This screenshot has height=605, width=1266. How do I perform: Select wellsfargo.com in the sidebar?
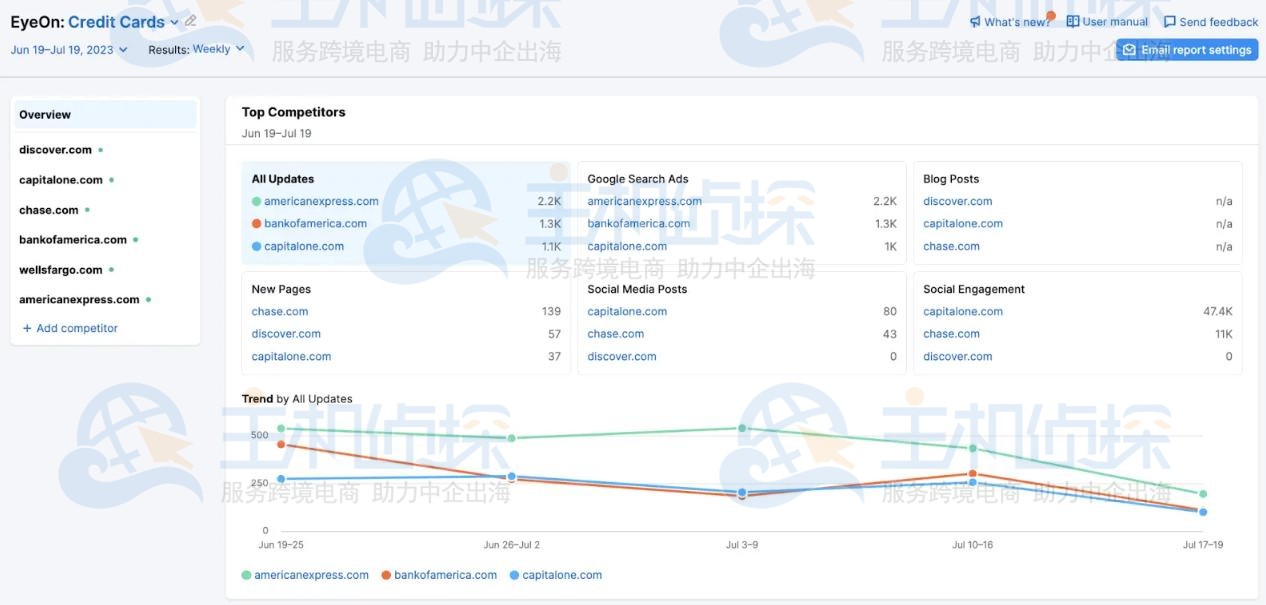coord(60,269)
